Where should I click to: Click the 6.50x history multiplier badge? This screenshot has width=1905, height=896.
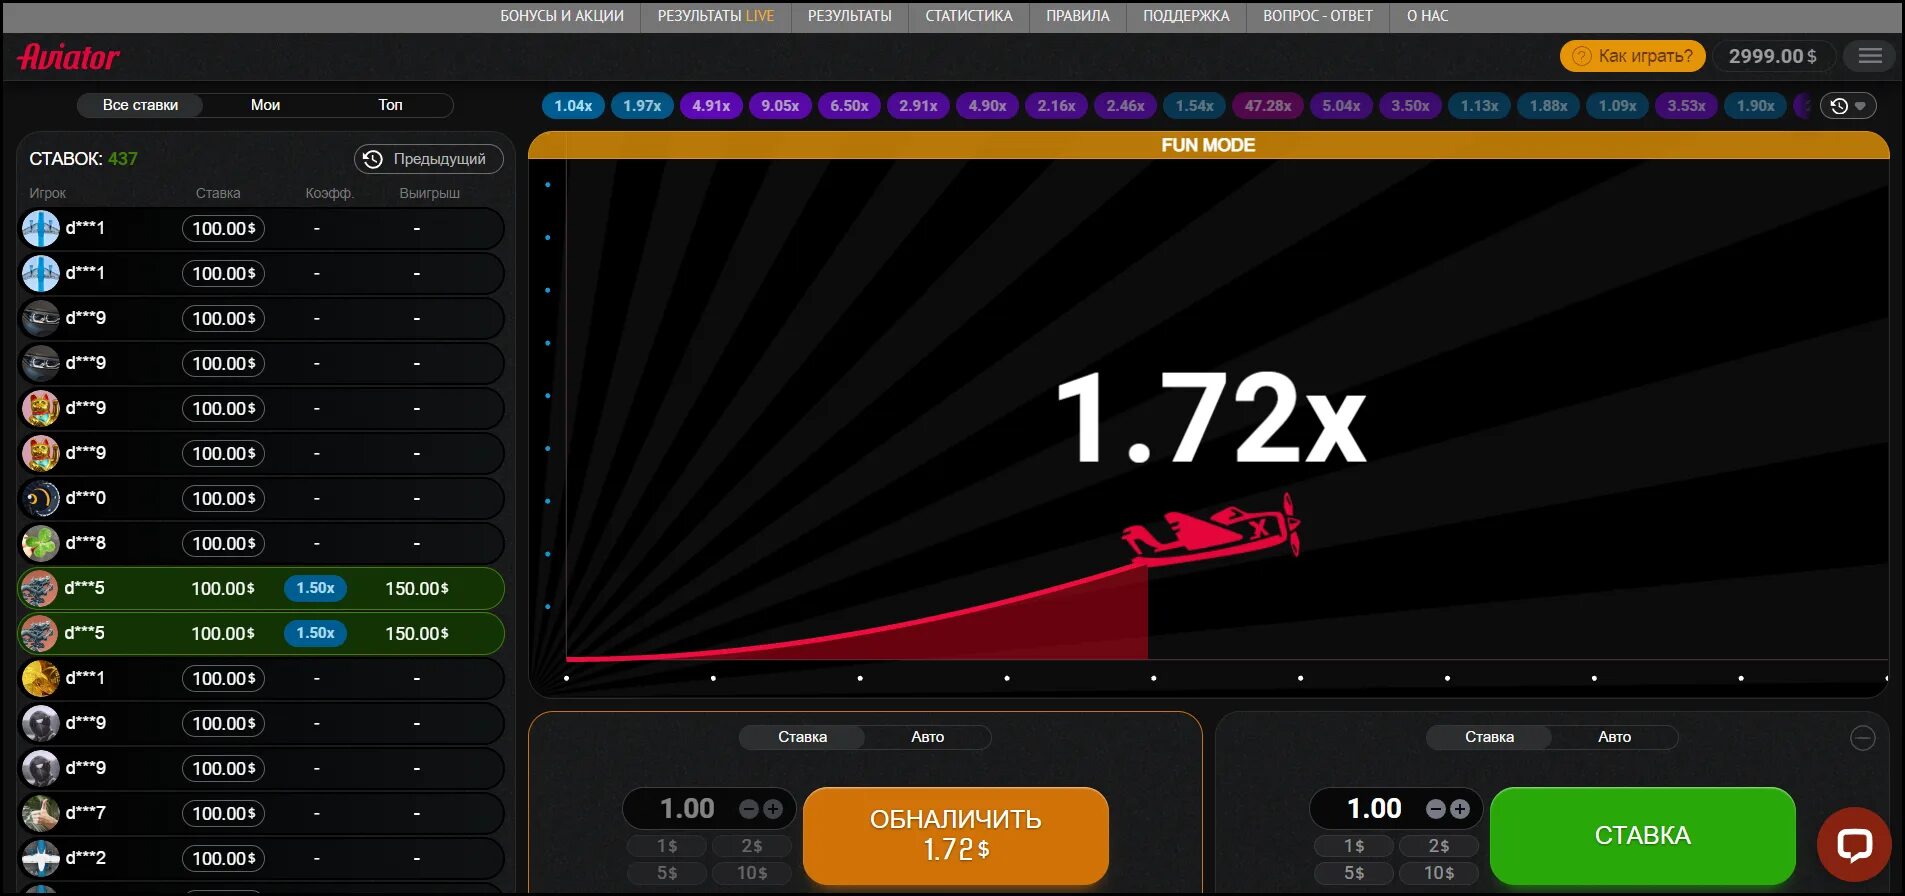(x=849, y=105)
